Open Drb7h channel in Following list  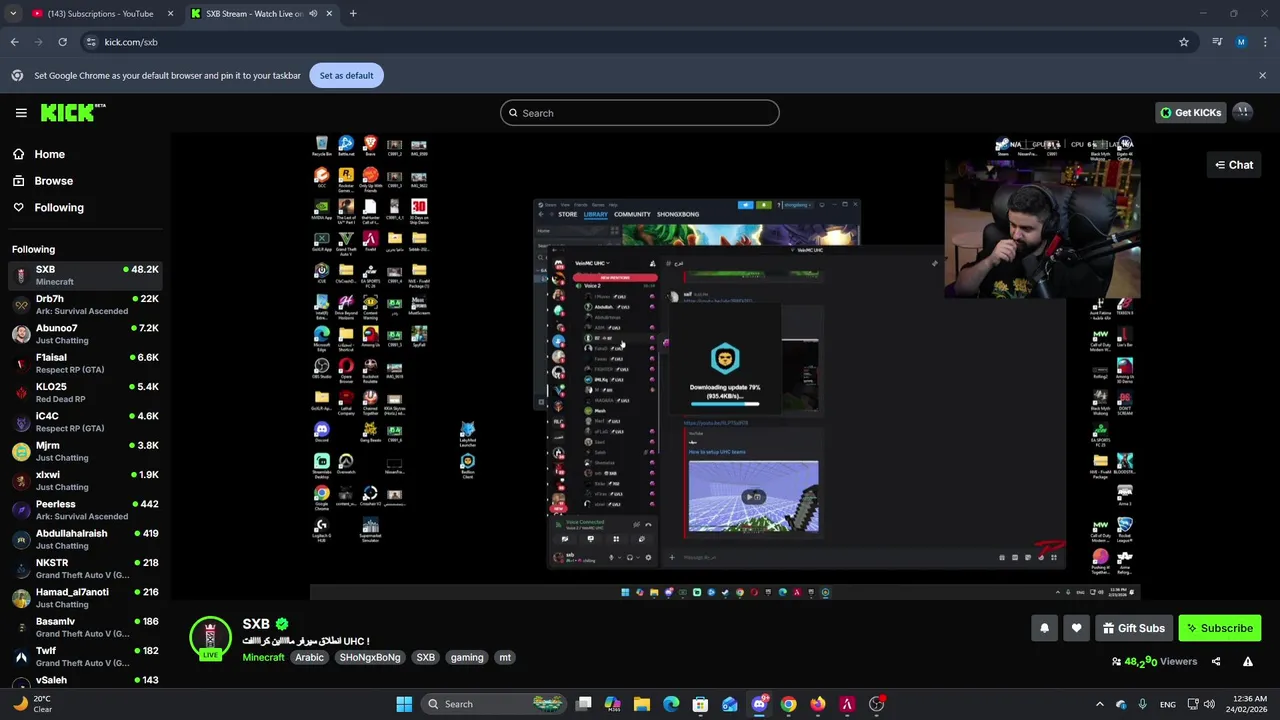85,304
